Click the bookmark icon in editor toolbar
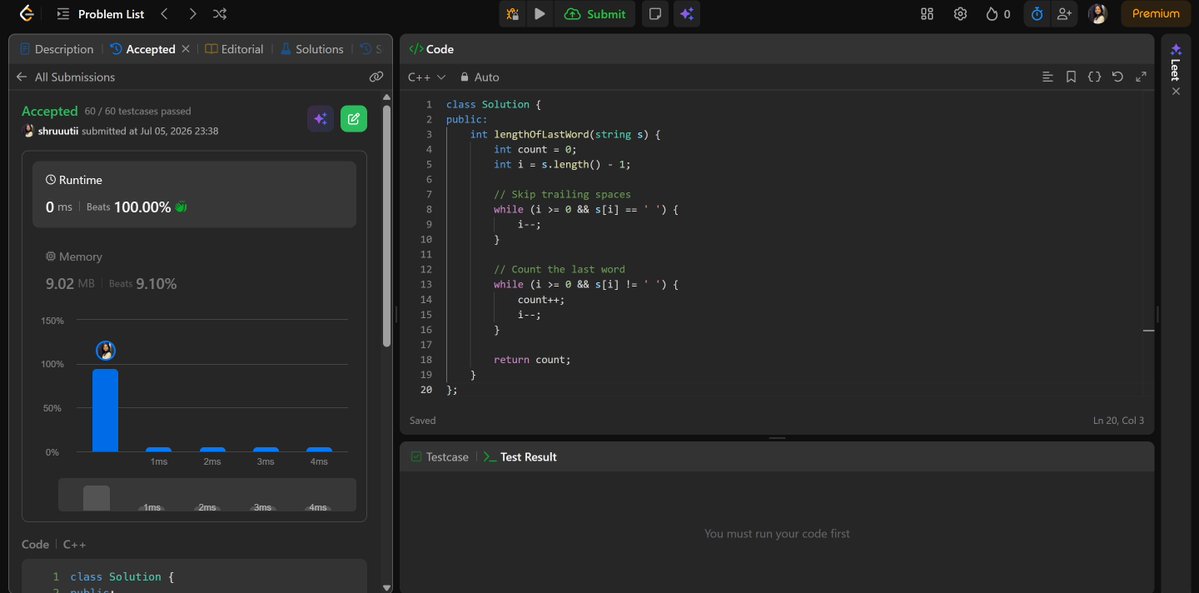 click(1071, 77)
